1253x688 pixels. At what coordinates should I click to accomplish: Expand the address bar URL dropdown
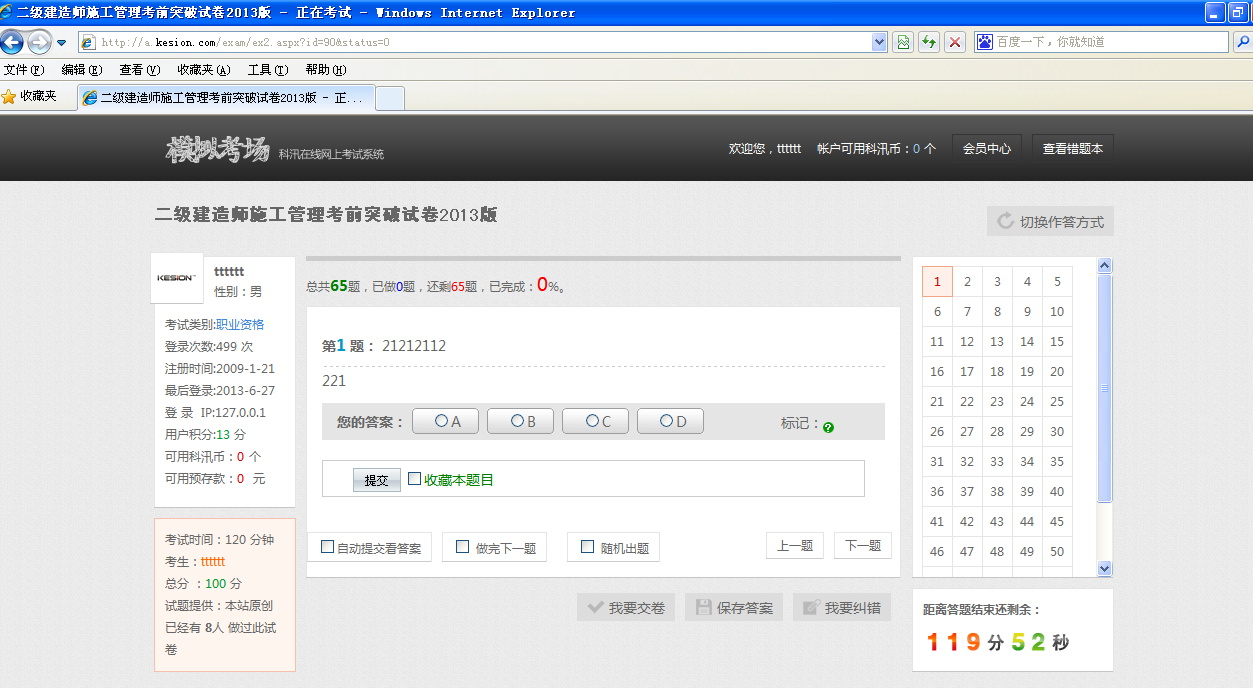880,42
